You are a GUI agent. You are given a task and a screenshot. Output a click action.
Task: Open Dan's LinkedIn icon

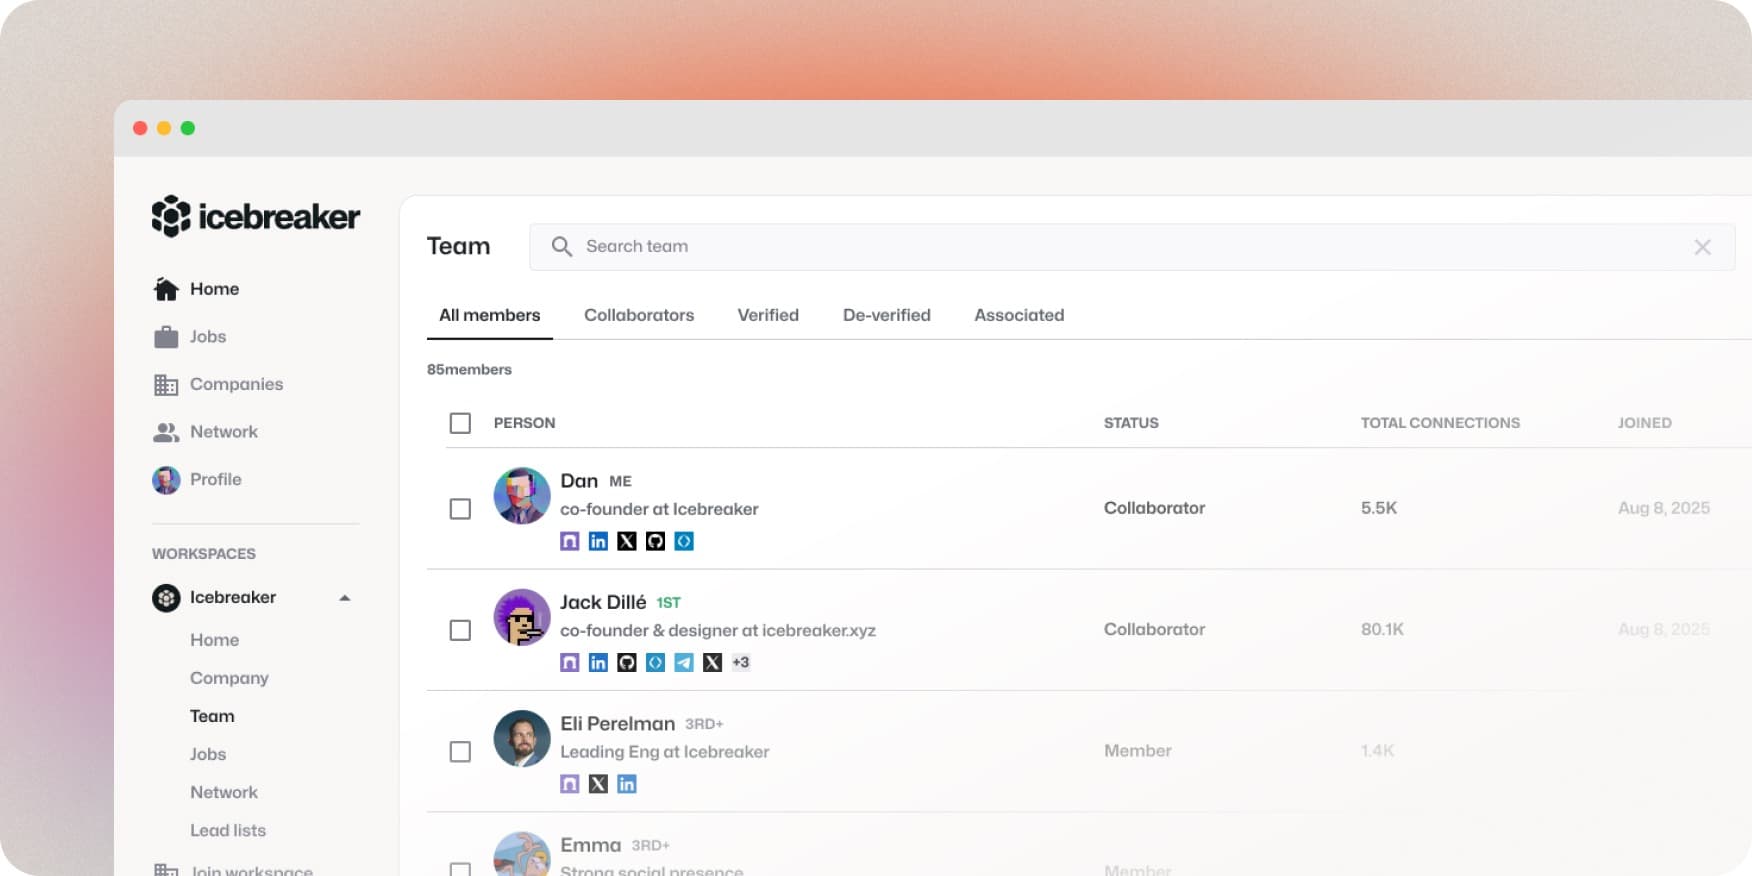tap(598, 541)
